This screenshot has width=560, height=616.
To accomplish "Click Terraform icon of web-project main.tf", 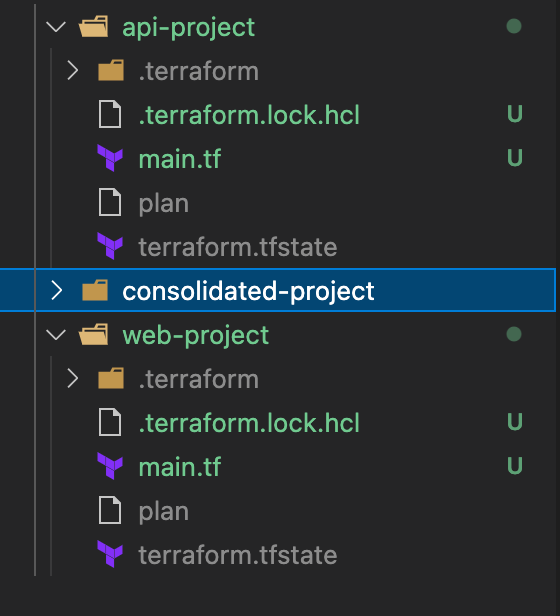I will tap(110, 466).
